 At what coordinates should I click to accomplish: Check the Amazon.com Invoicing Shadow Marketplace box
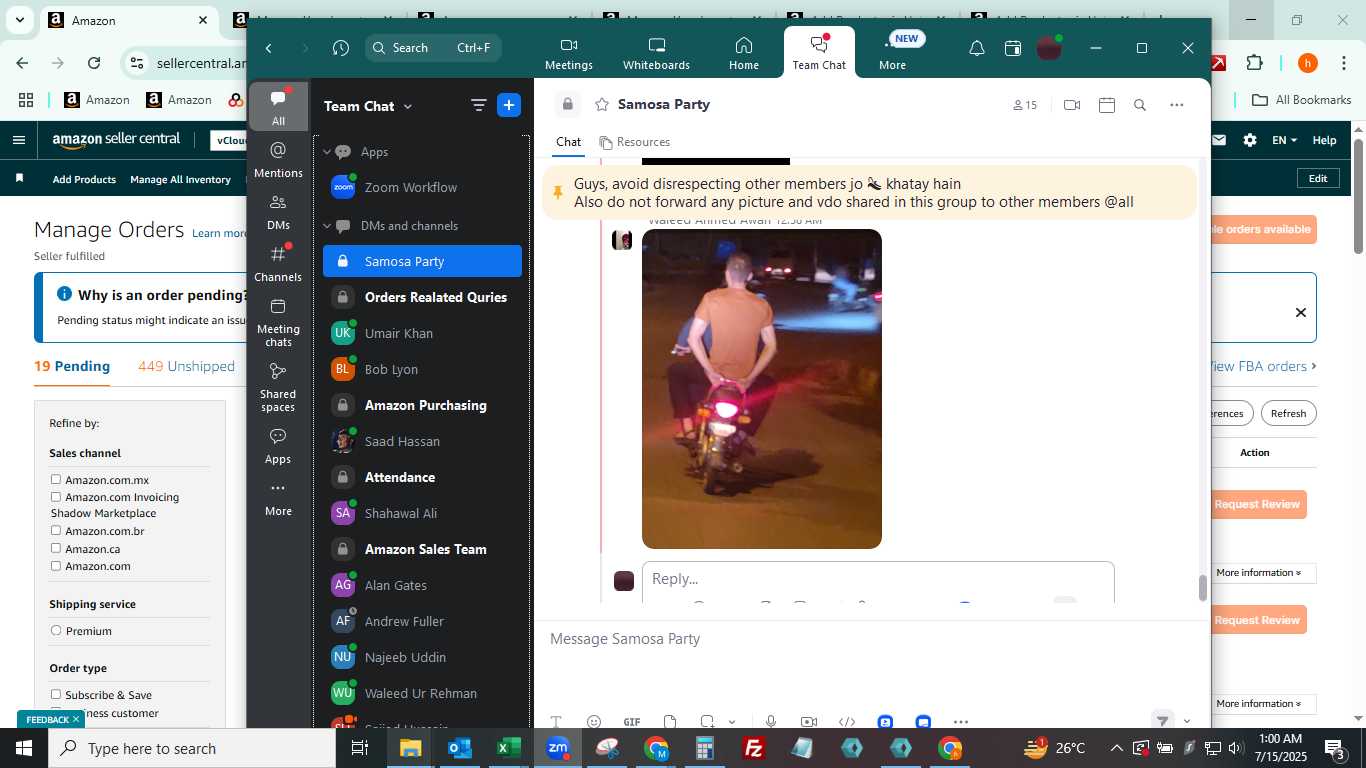pos(56,497)
